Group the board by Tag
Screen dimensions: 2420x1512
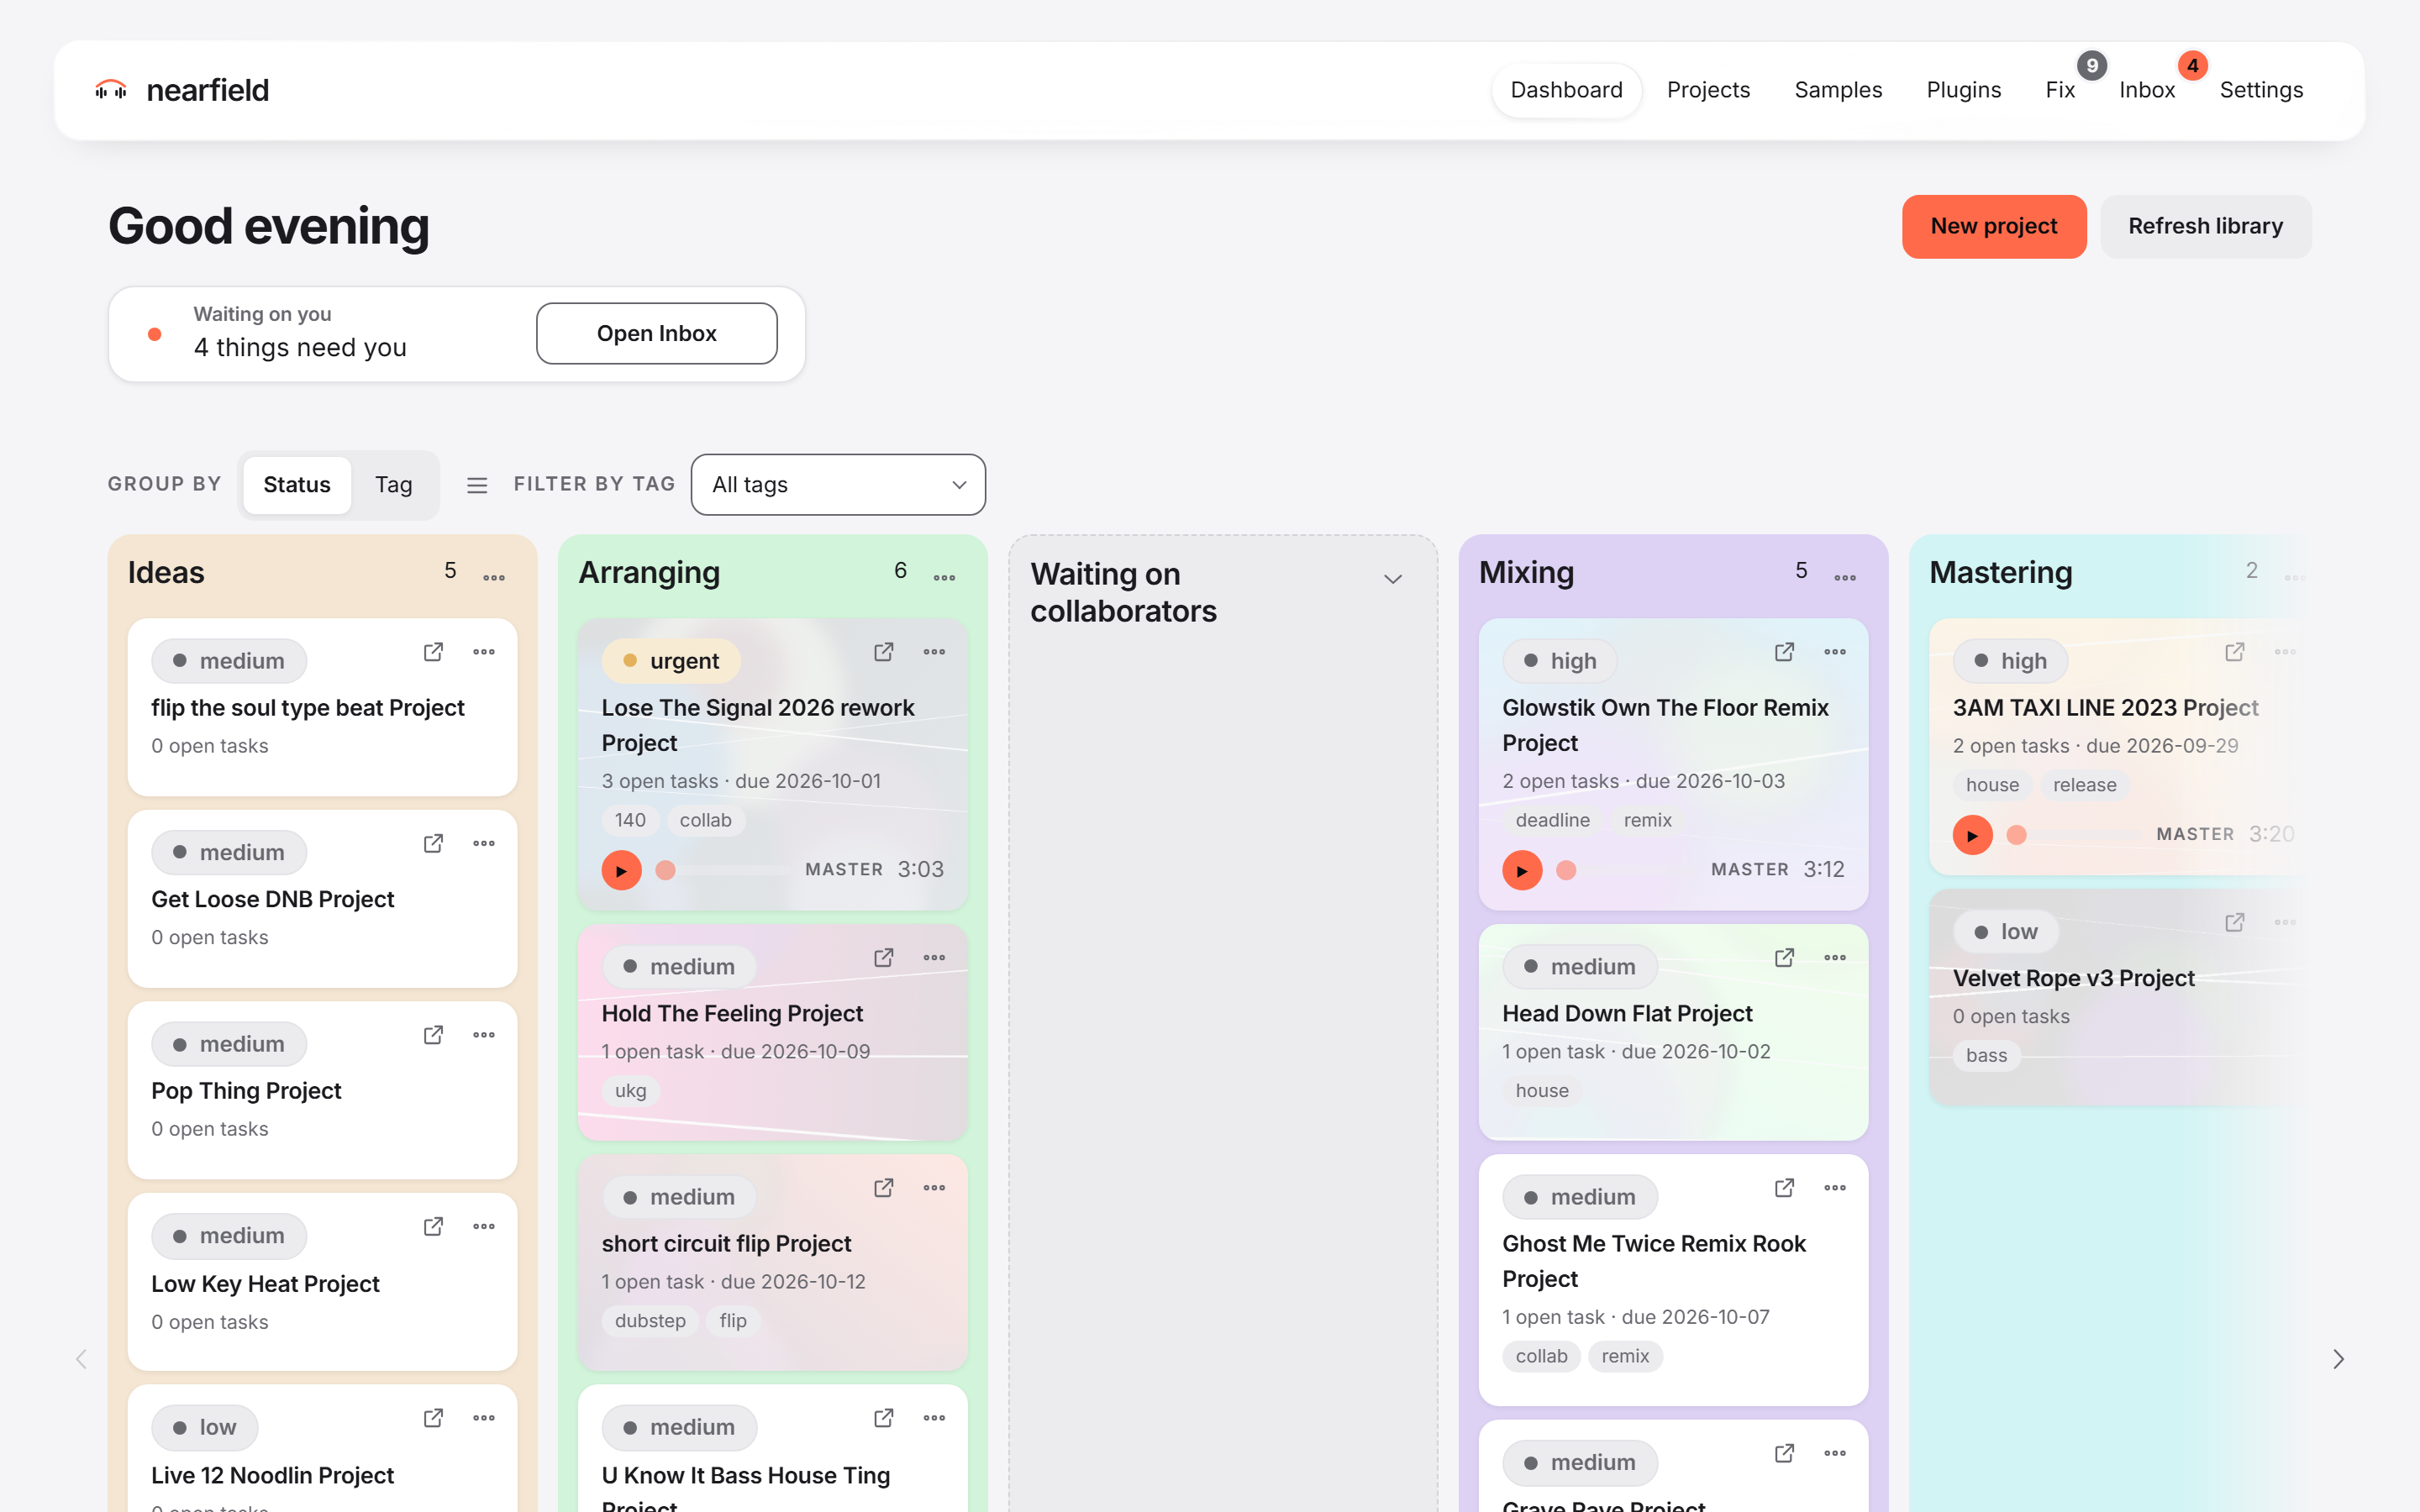point(394,485)
